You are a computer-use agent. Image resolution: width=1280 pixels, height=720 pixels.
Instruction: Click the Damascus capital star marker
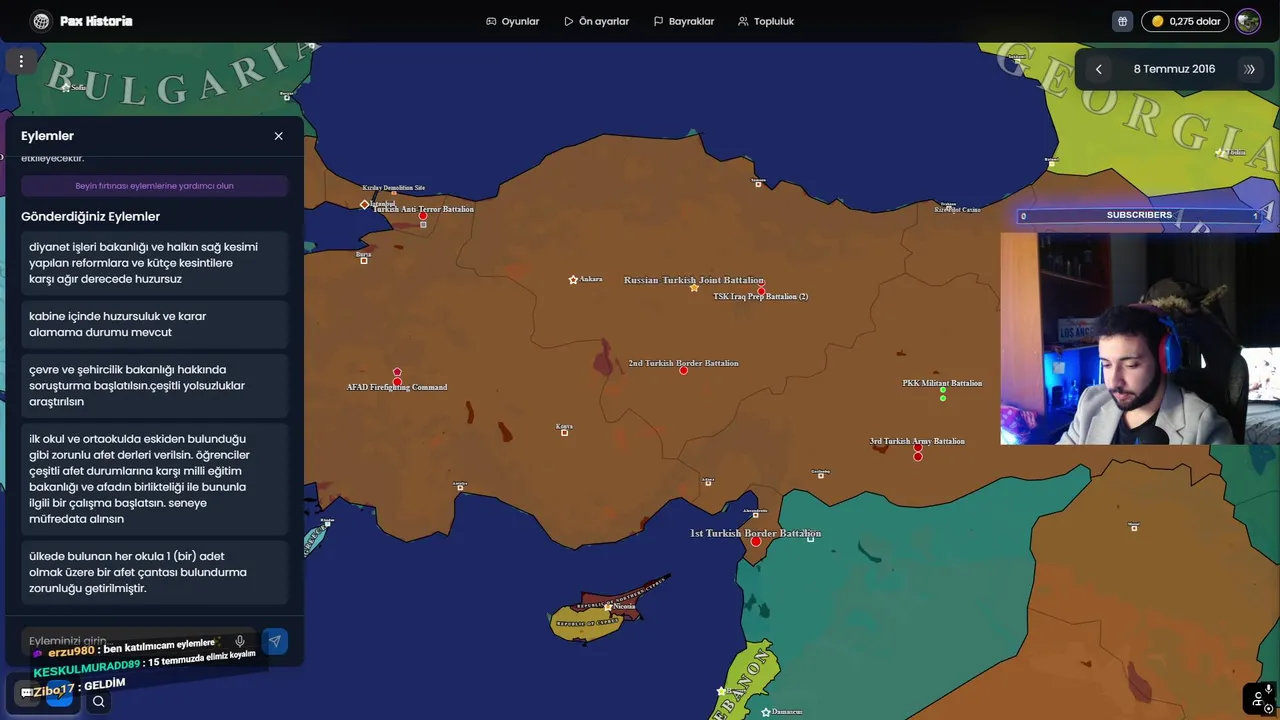point(766,712)
